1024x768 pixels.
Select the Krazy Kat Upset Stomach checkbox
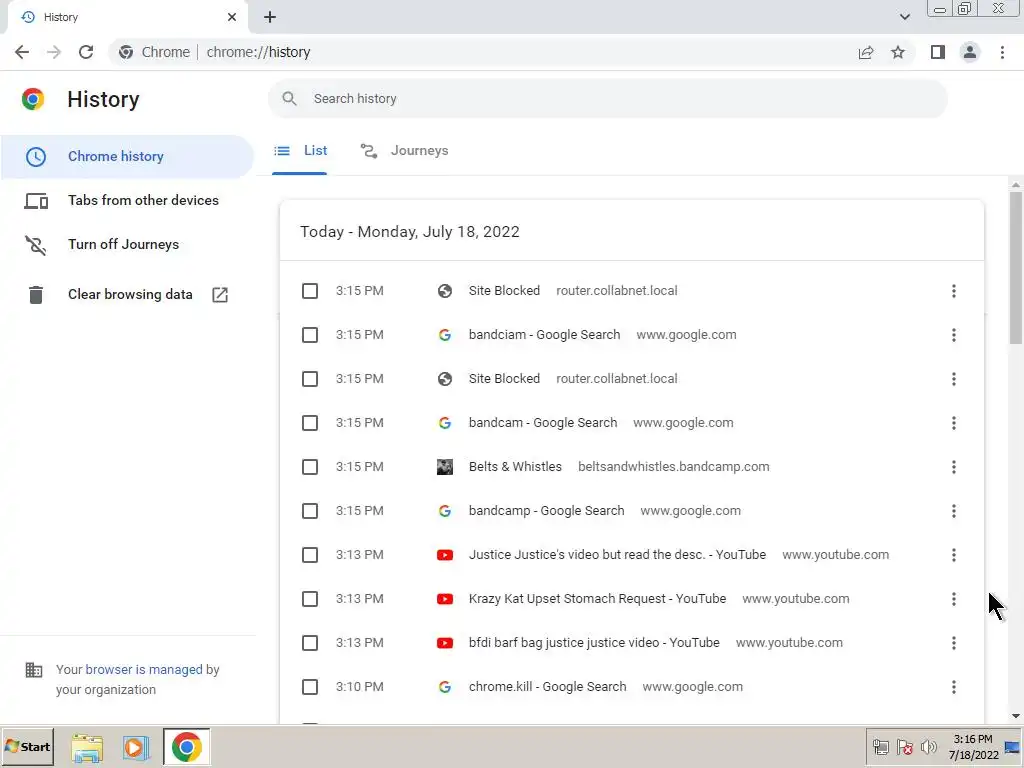310,599
